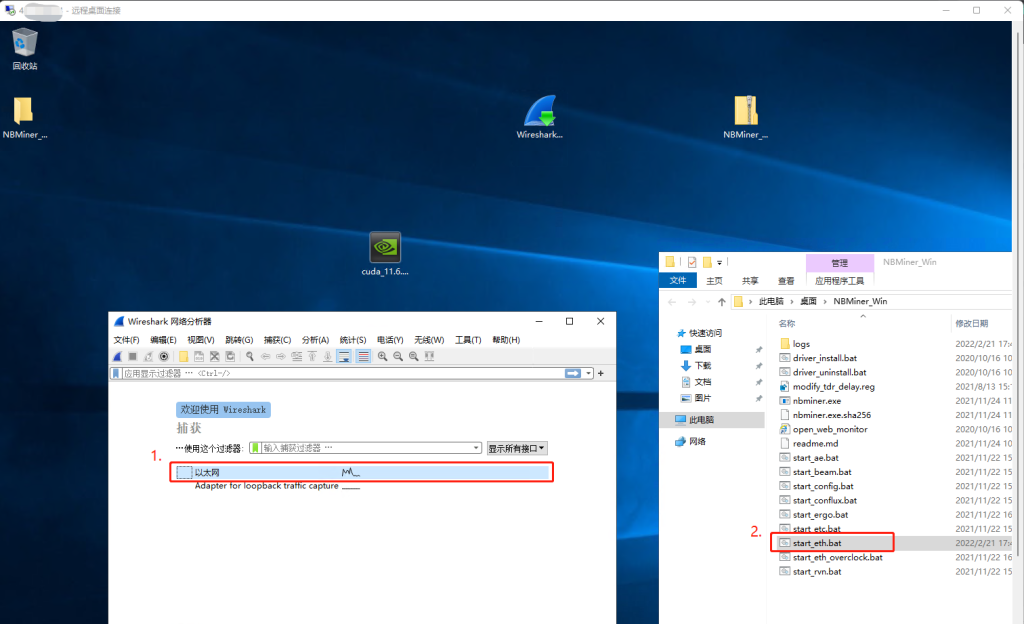Image resolution: width=1024 pixels, height=624 pixels.
Task: Click Zoom out icon in Wireshark toolbar
Action: click(398, 356)
